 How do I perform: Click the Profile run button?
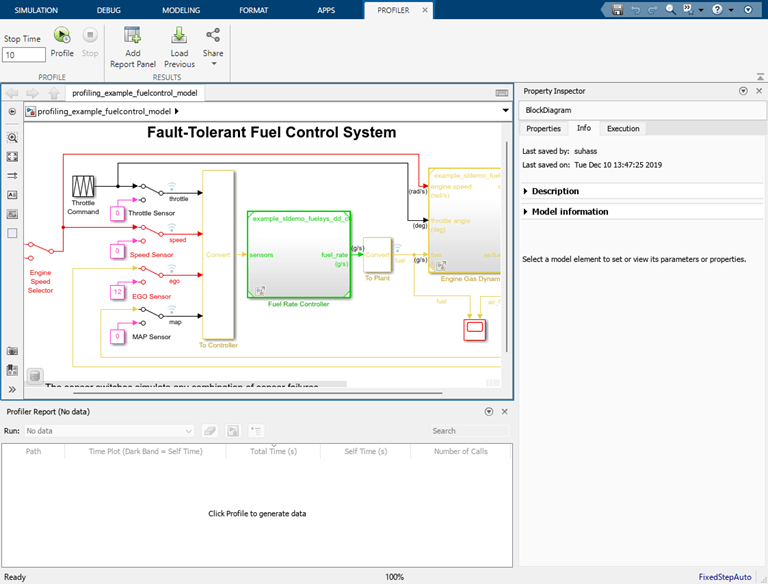pyautogui.click(x=62, y=35)
